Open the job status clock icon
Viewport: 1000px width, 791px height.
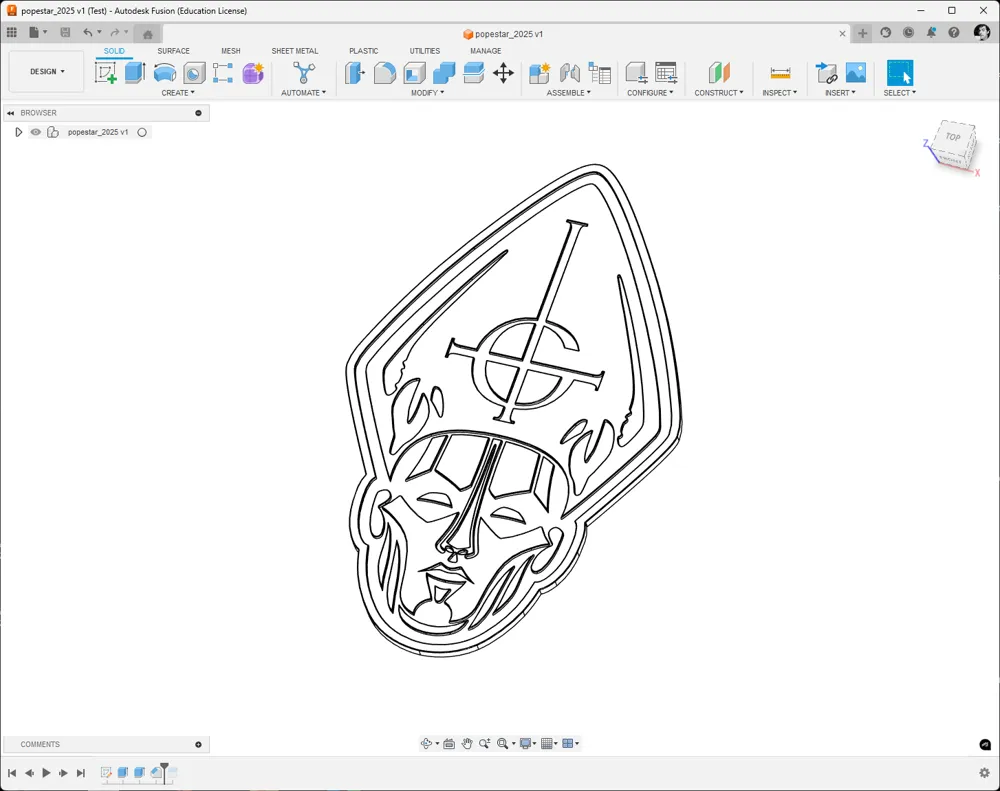click(908, 33)
